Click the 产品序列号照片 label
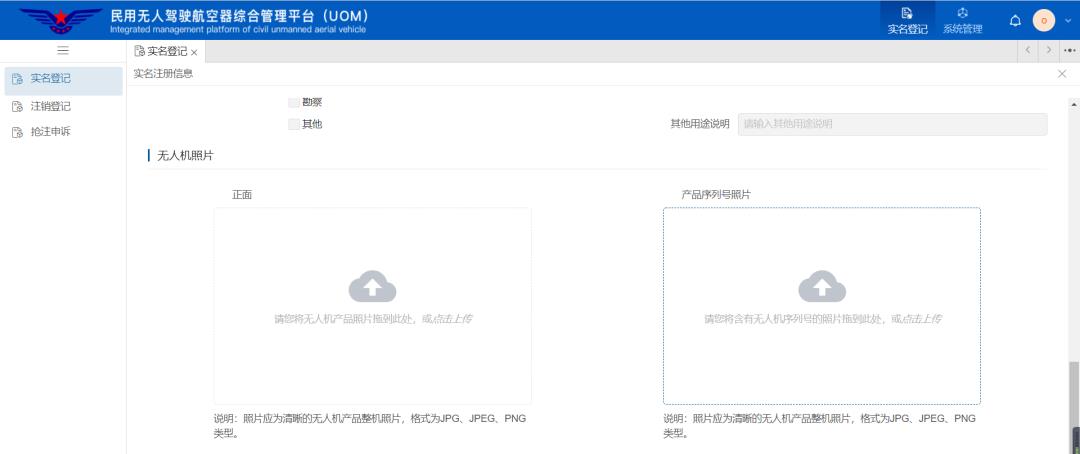 (716, 195)
